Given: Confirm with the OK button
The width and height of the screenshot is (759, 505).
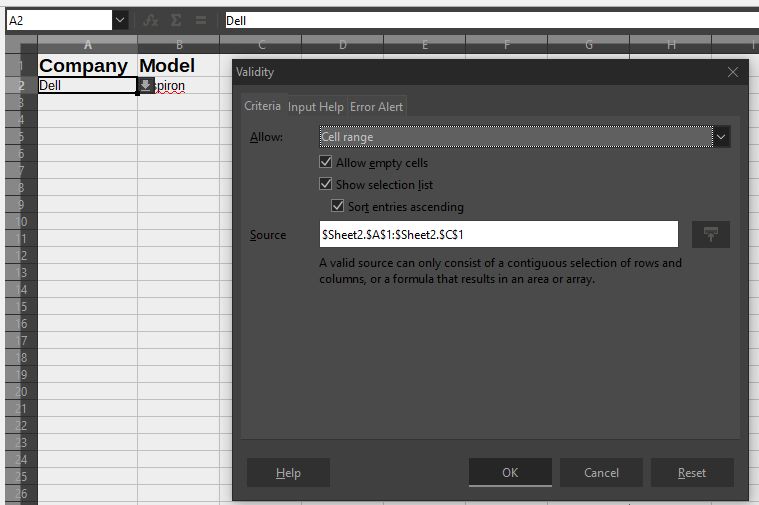Looking at the screenshot, I should tap(510, 473).
